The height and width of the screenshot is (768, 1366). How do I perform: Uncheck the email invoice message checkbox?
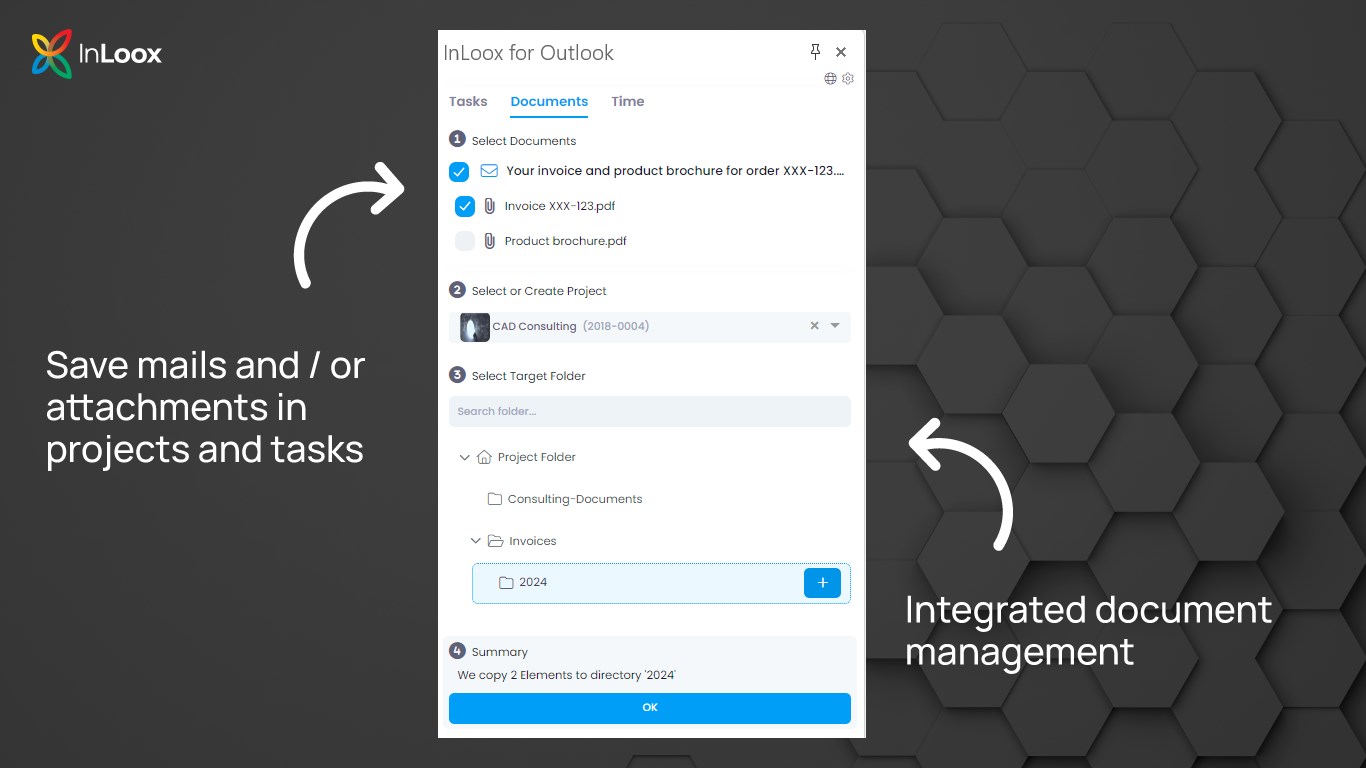(459, 171)
